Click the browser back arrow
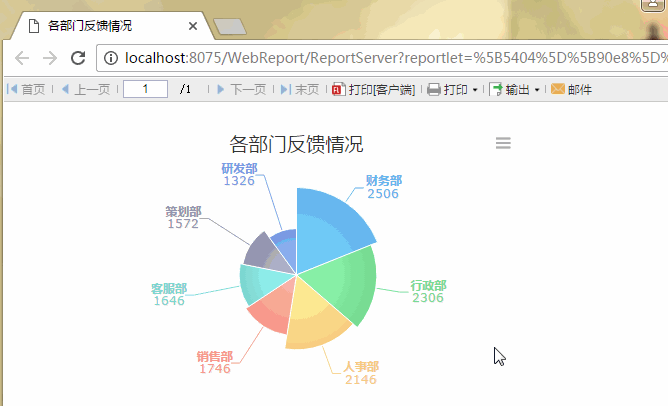This screenshot has height=406, width=668. [22, 58]
